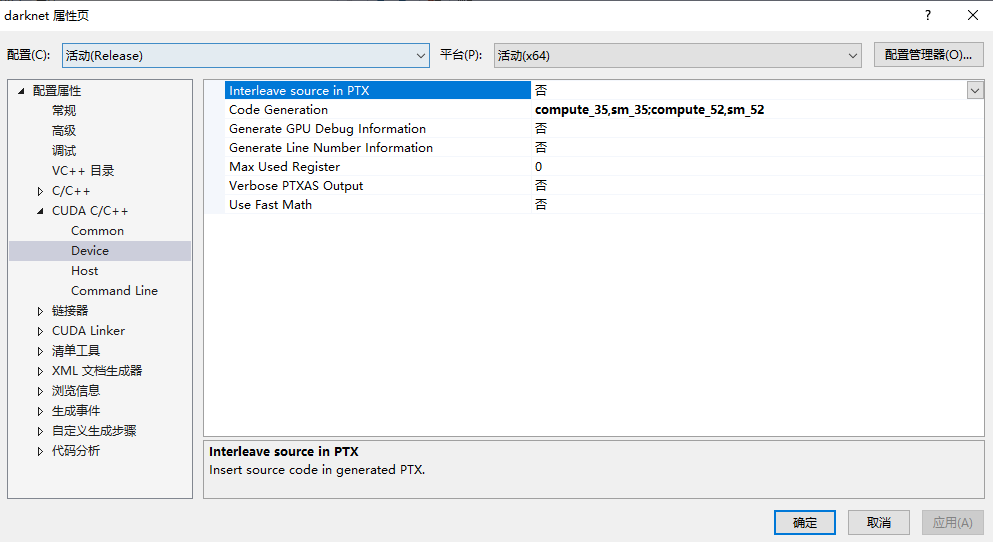
Task: Click the help question mark icon
Action: (927, 15)
